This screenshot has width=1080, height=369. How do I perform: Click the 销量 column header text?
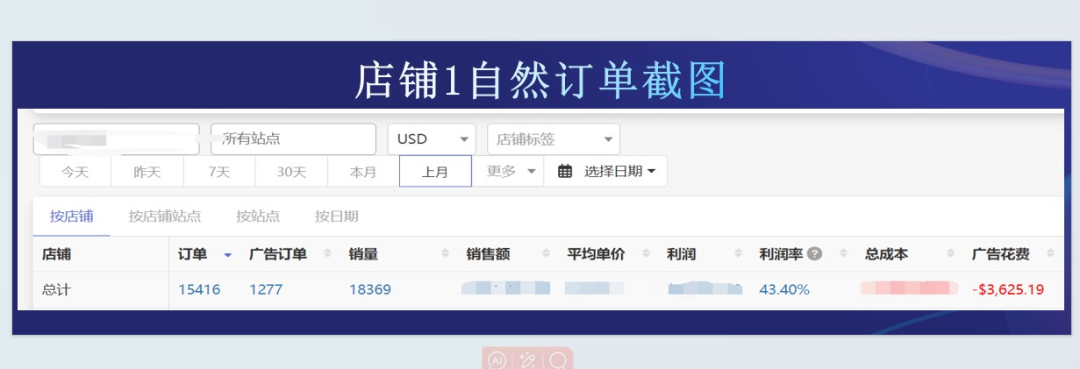coord(363,254)
